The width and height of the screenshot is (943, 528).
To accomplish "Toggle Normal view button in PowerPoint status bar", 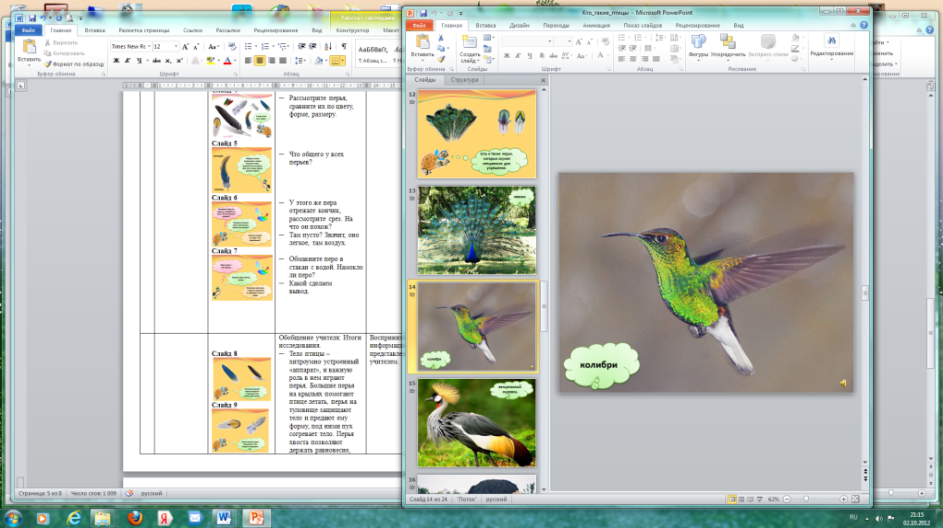I will coord(732,499).
